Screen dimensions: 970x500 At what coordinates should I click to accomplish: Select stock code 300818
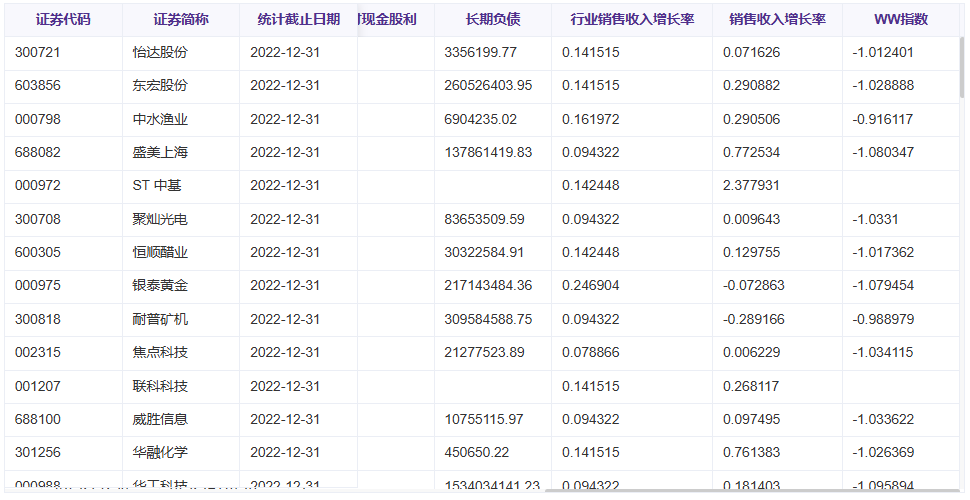coord(38,319)
